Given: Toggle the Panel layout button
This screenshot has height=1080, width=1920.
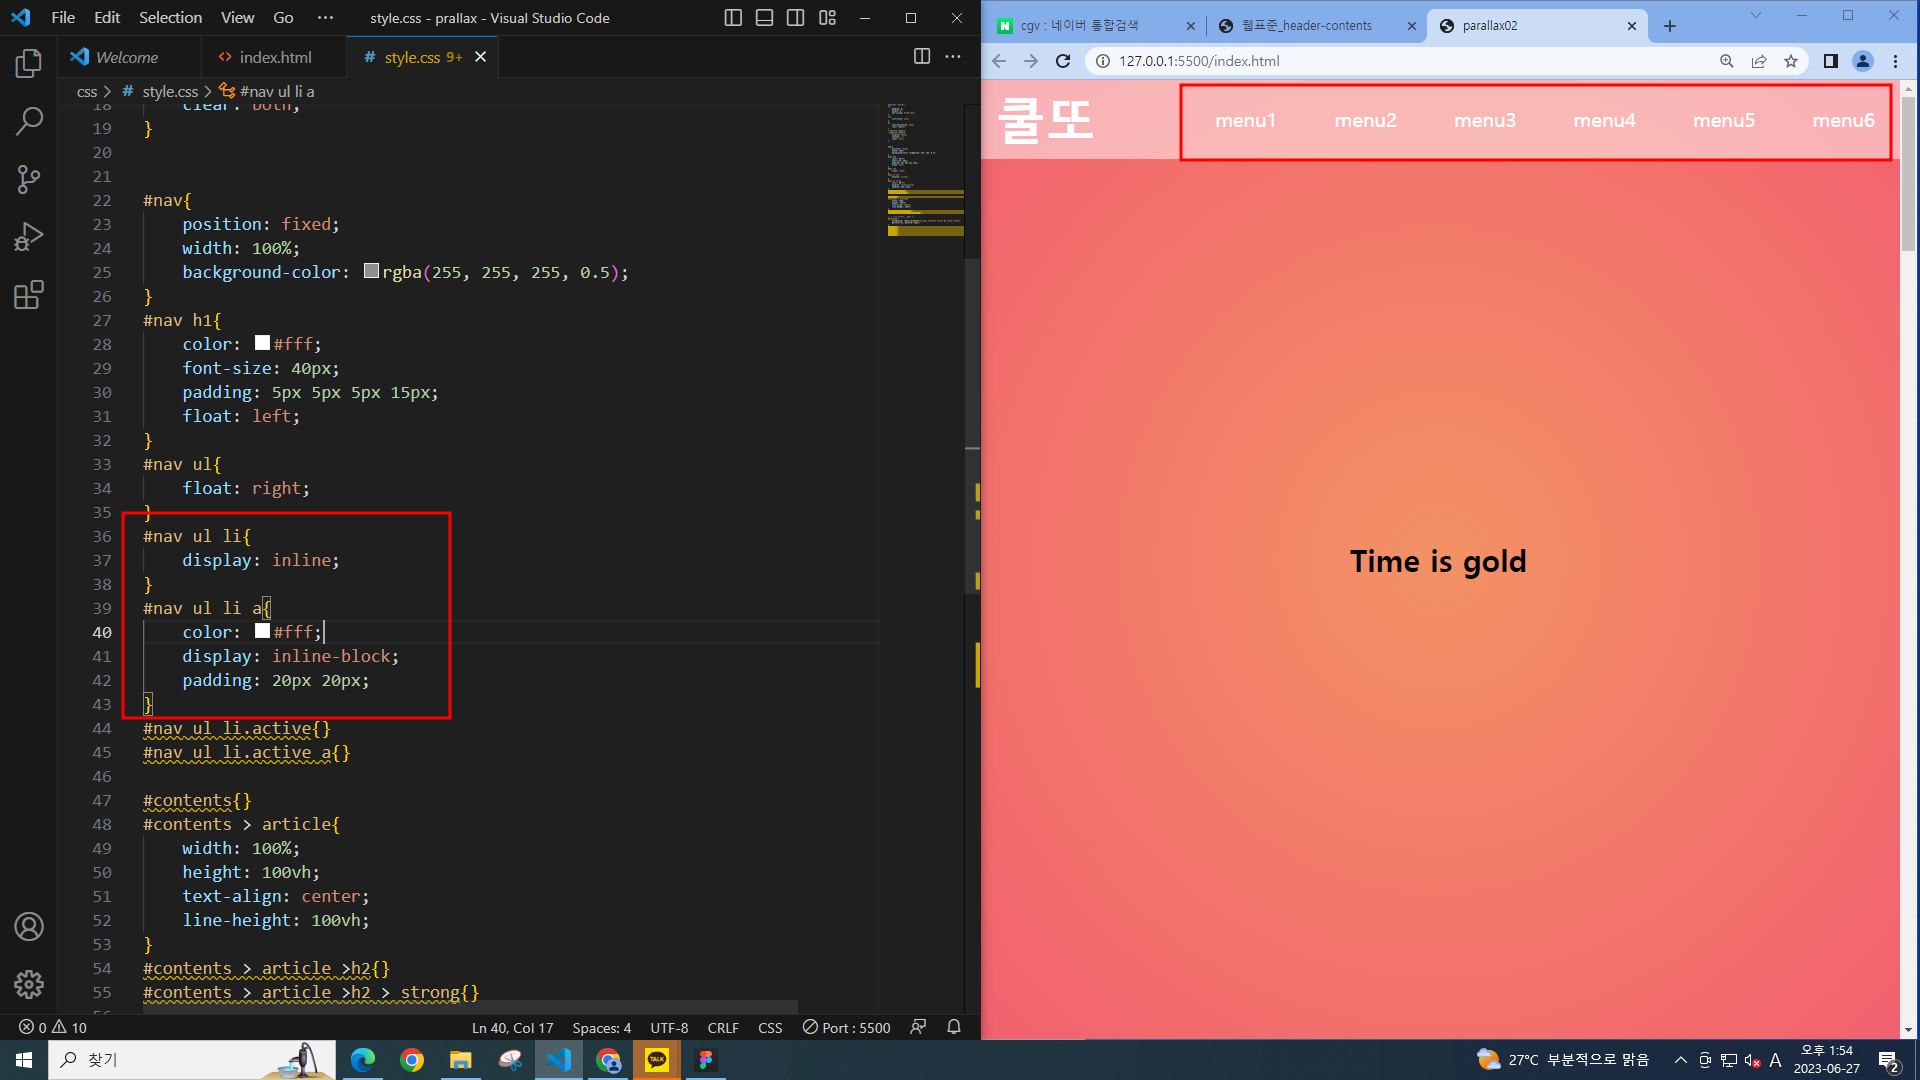Looking at the screenshot, I should point(764,18).
